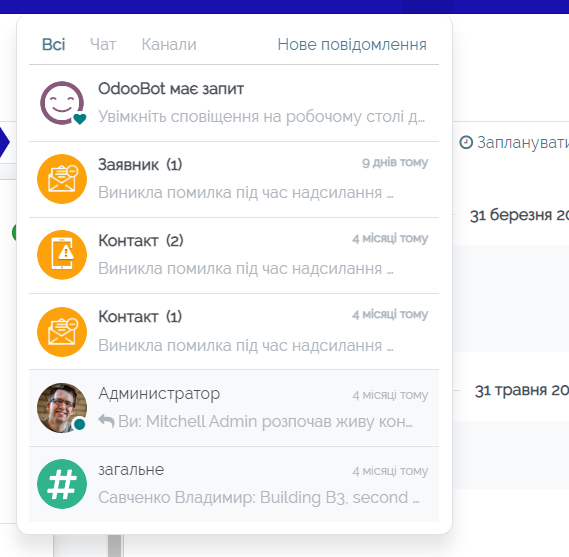
Task: Click the Контакт (1) mail failure envelope icon
Action: [x=62, y=332]
